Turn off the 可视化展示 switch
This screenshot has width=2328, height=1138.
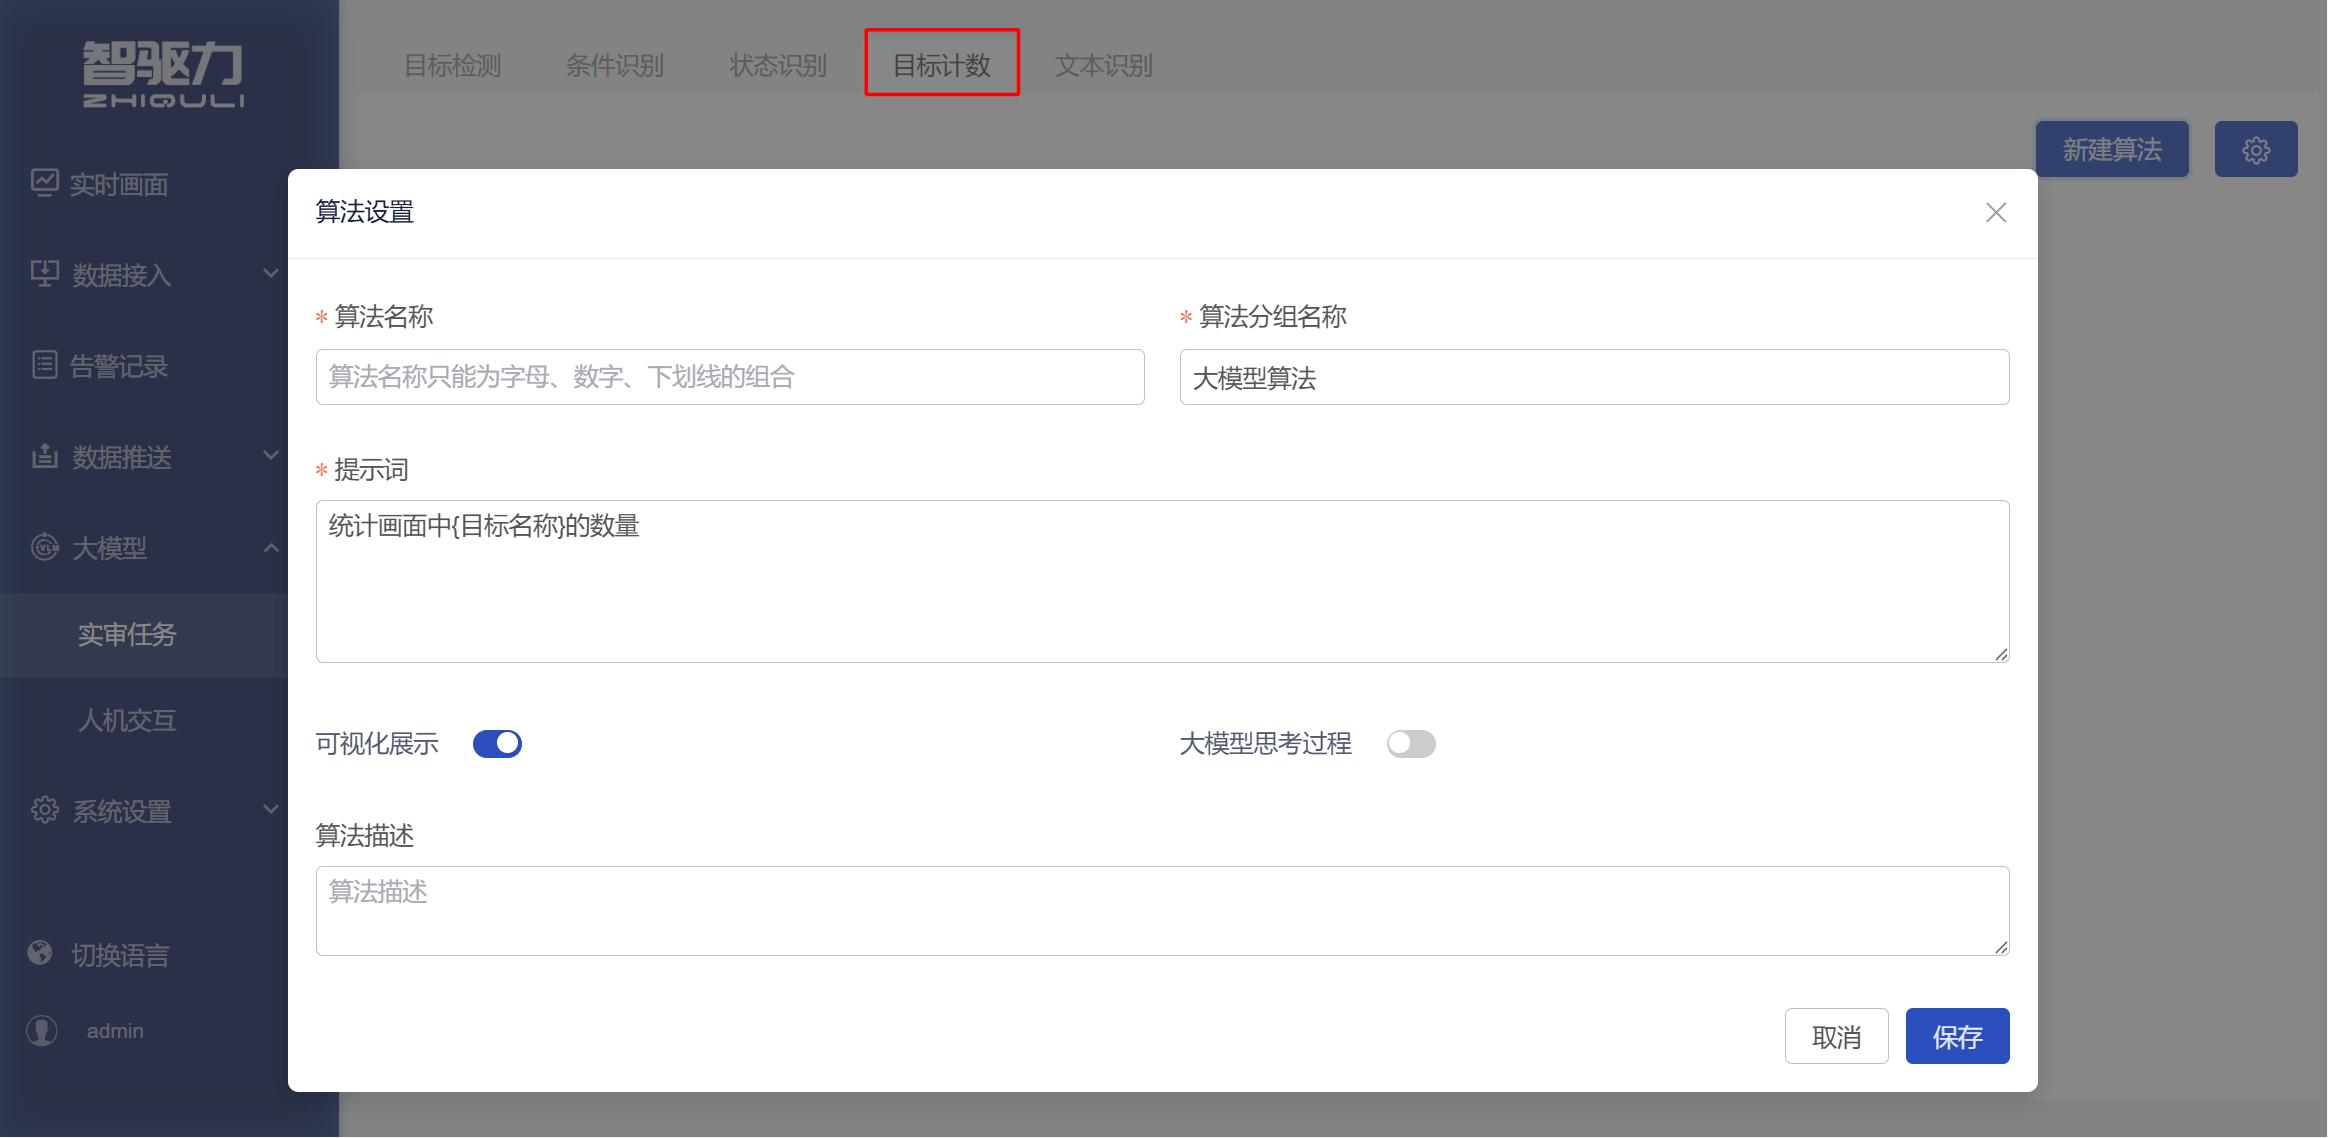(497, 744)
